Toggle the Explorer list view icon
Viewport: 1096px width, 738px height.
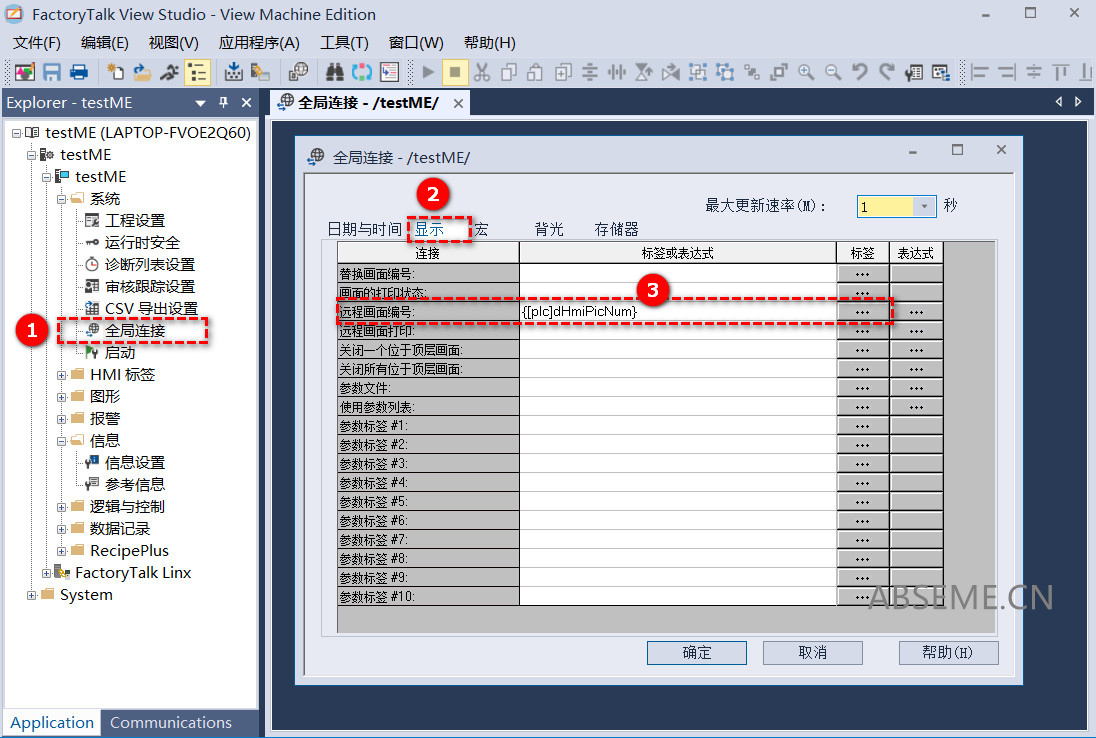point(197,72)
